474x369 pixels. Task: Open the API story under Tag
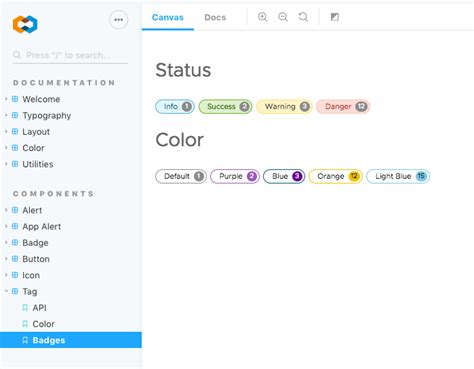pos(39,307)
